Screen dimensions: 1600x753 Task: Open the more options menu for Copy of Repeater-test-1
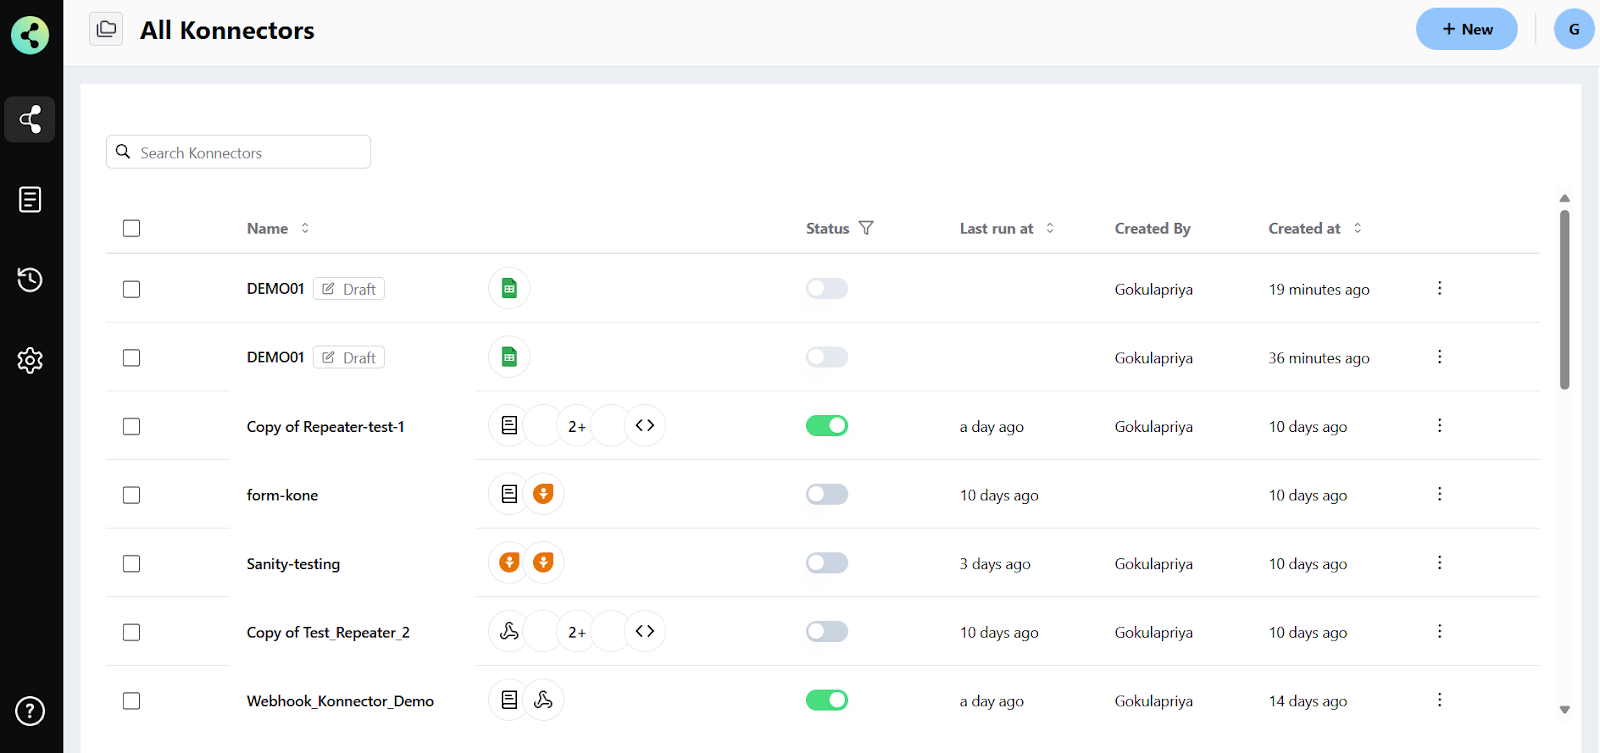click(x=1440, y=425)
